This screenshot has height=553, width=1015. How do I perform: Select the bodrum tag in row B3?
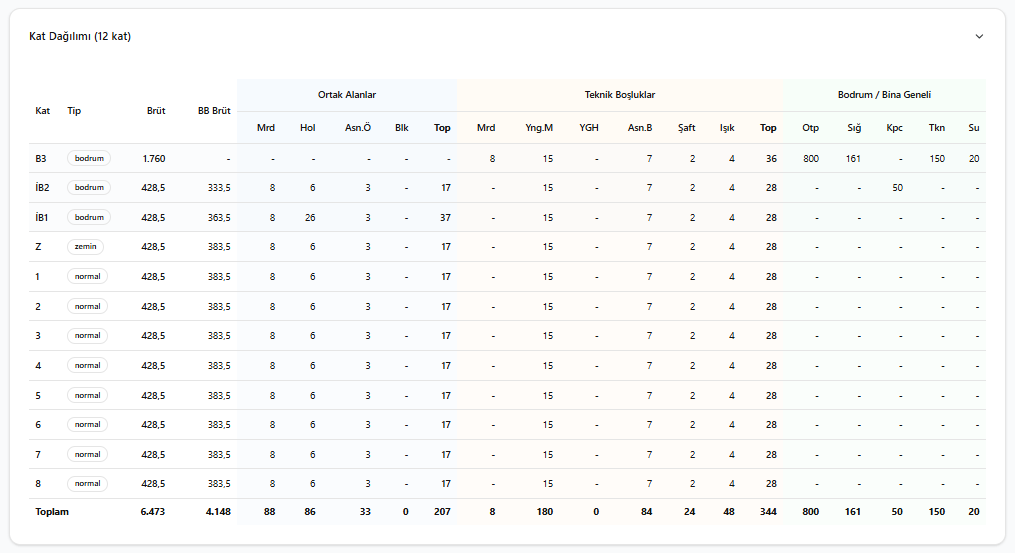[89, 158]
